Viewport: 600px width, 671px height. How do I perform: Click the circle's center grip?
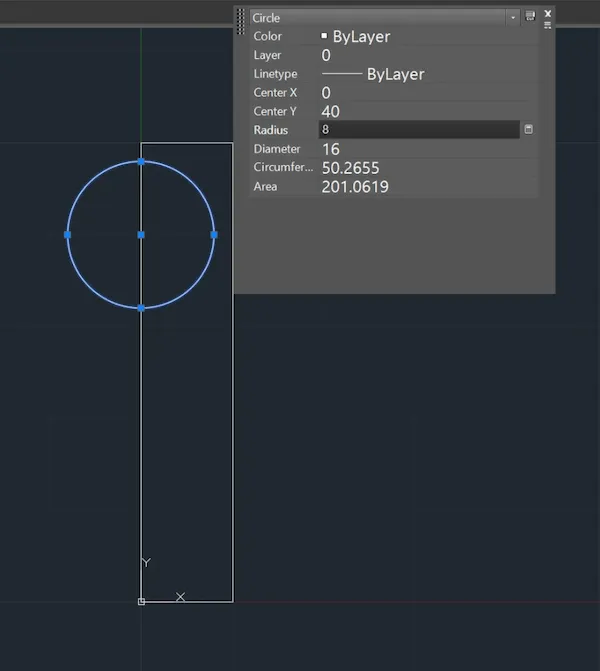click(x=141, y=235)
